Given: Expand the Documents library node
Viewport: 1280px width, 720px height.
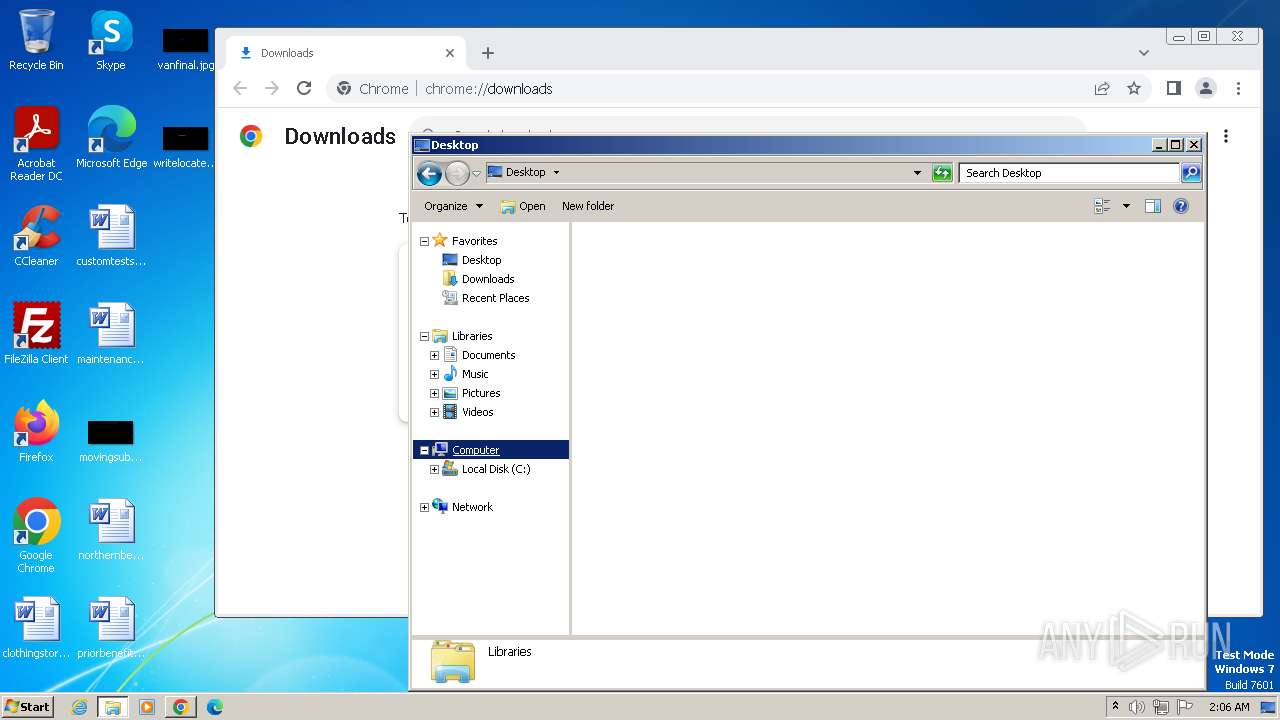Looking at the screenshot, I should coord(434,355).
